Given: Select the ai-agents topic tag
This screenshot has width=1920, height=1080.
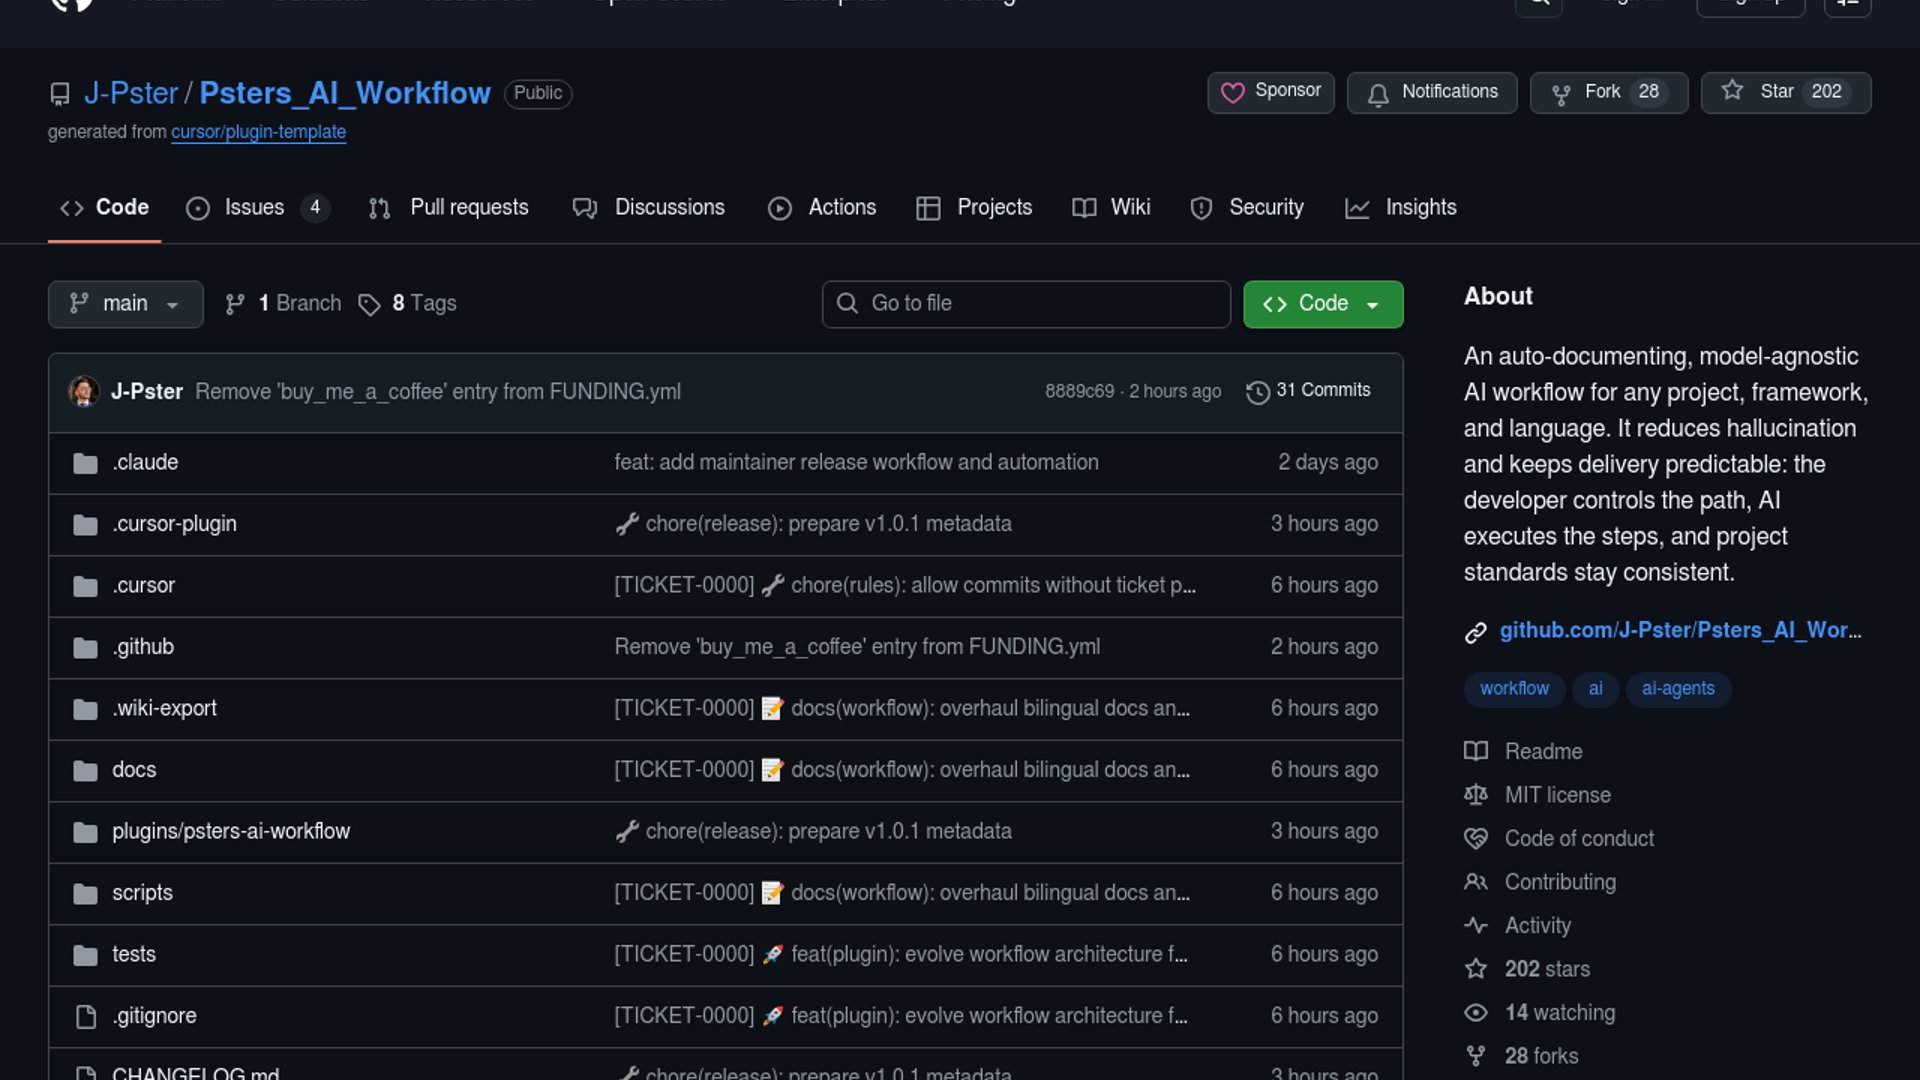Looking at the screenshot, I should (1677, 689).
